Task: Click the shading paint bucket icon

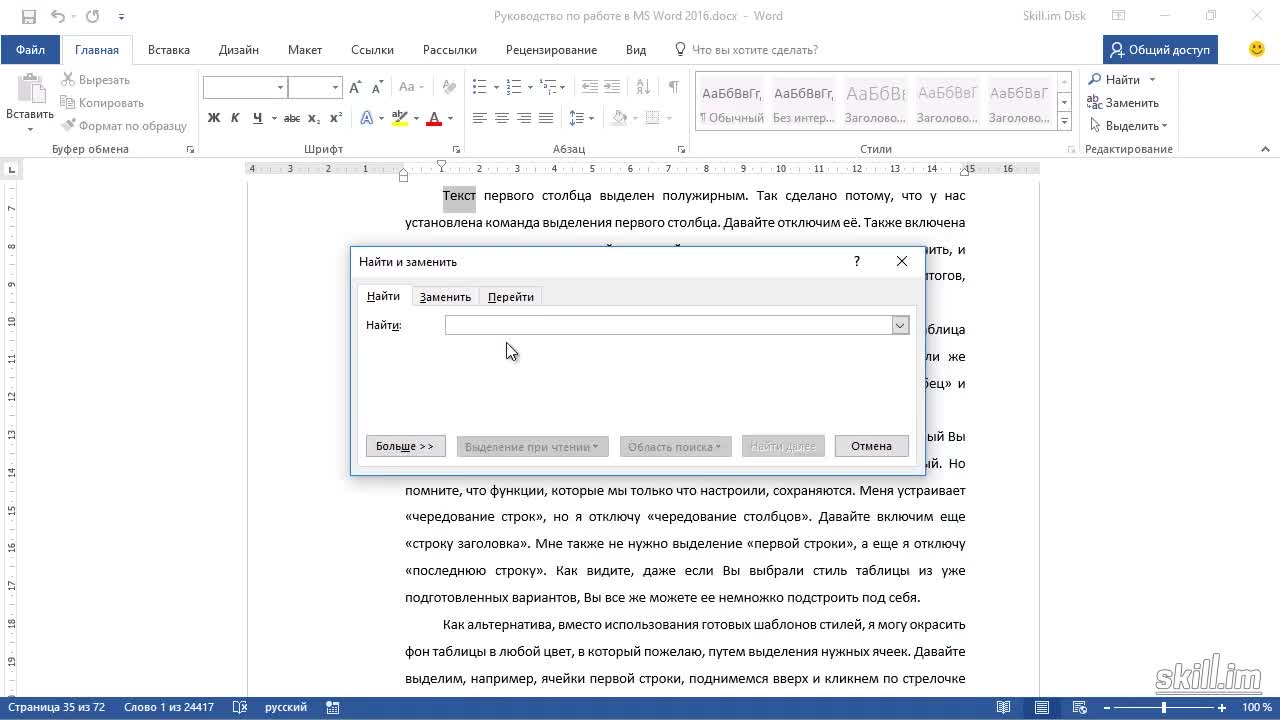Action: tap(619, 118)
